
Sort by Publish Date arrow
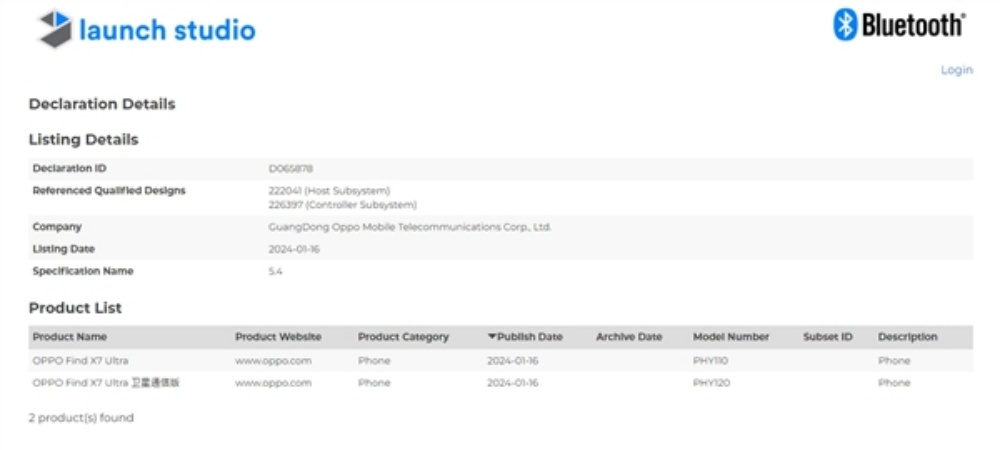(492, 337)
